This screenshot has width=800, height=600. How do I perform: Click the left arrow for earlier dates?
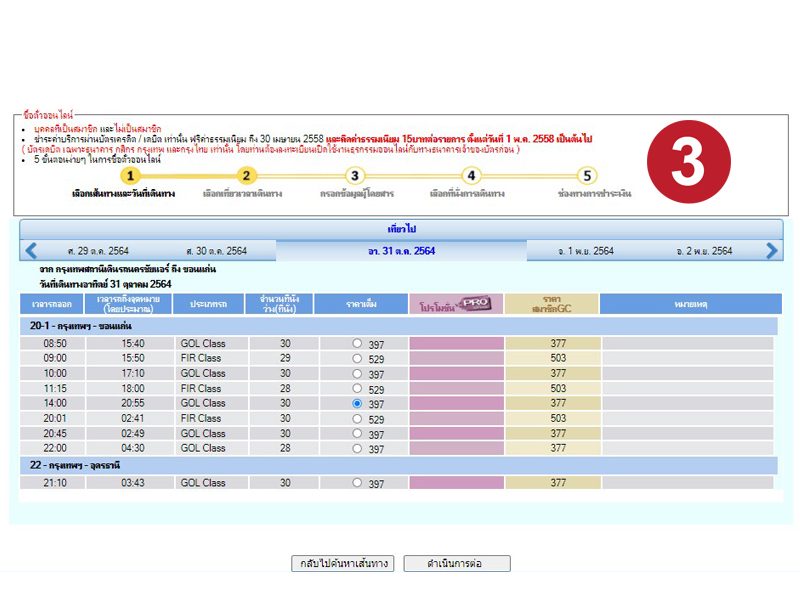(31, 251)
